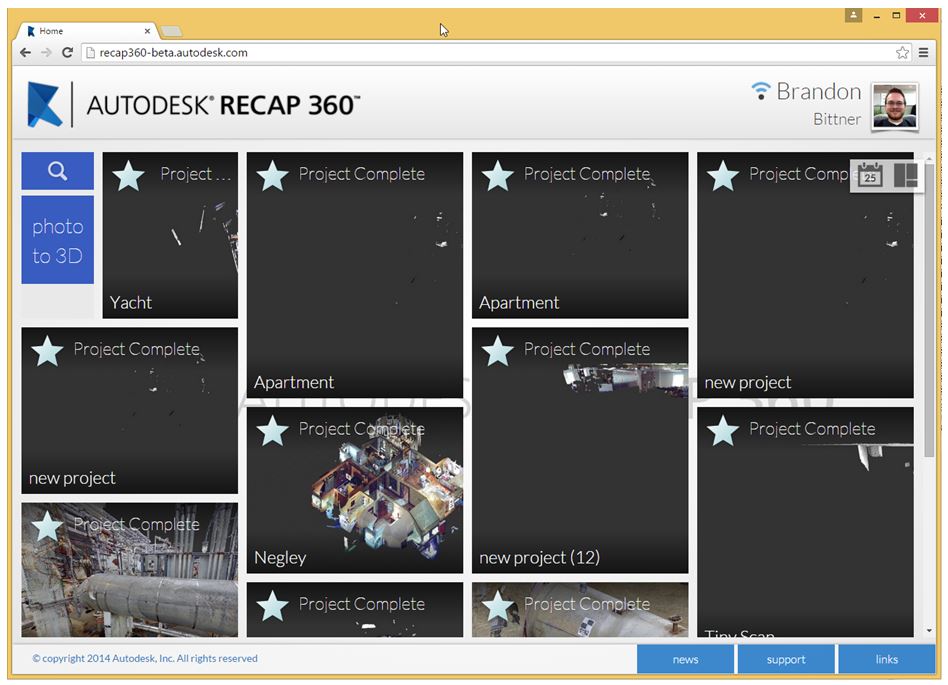Image resolution: width=948 pixels, height=685 pixels.
Task: Click the browser forward arrow
Action: 46,53
